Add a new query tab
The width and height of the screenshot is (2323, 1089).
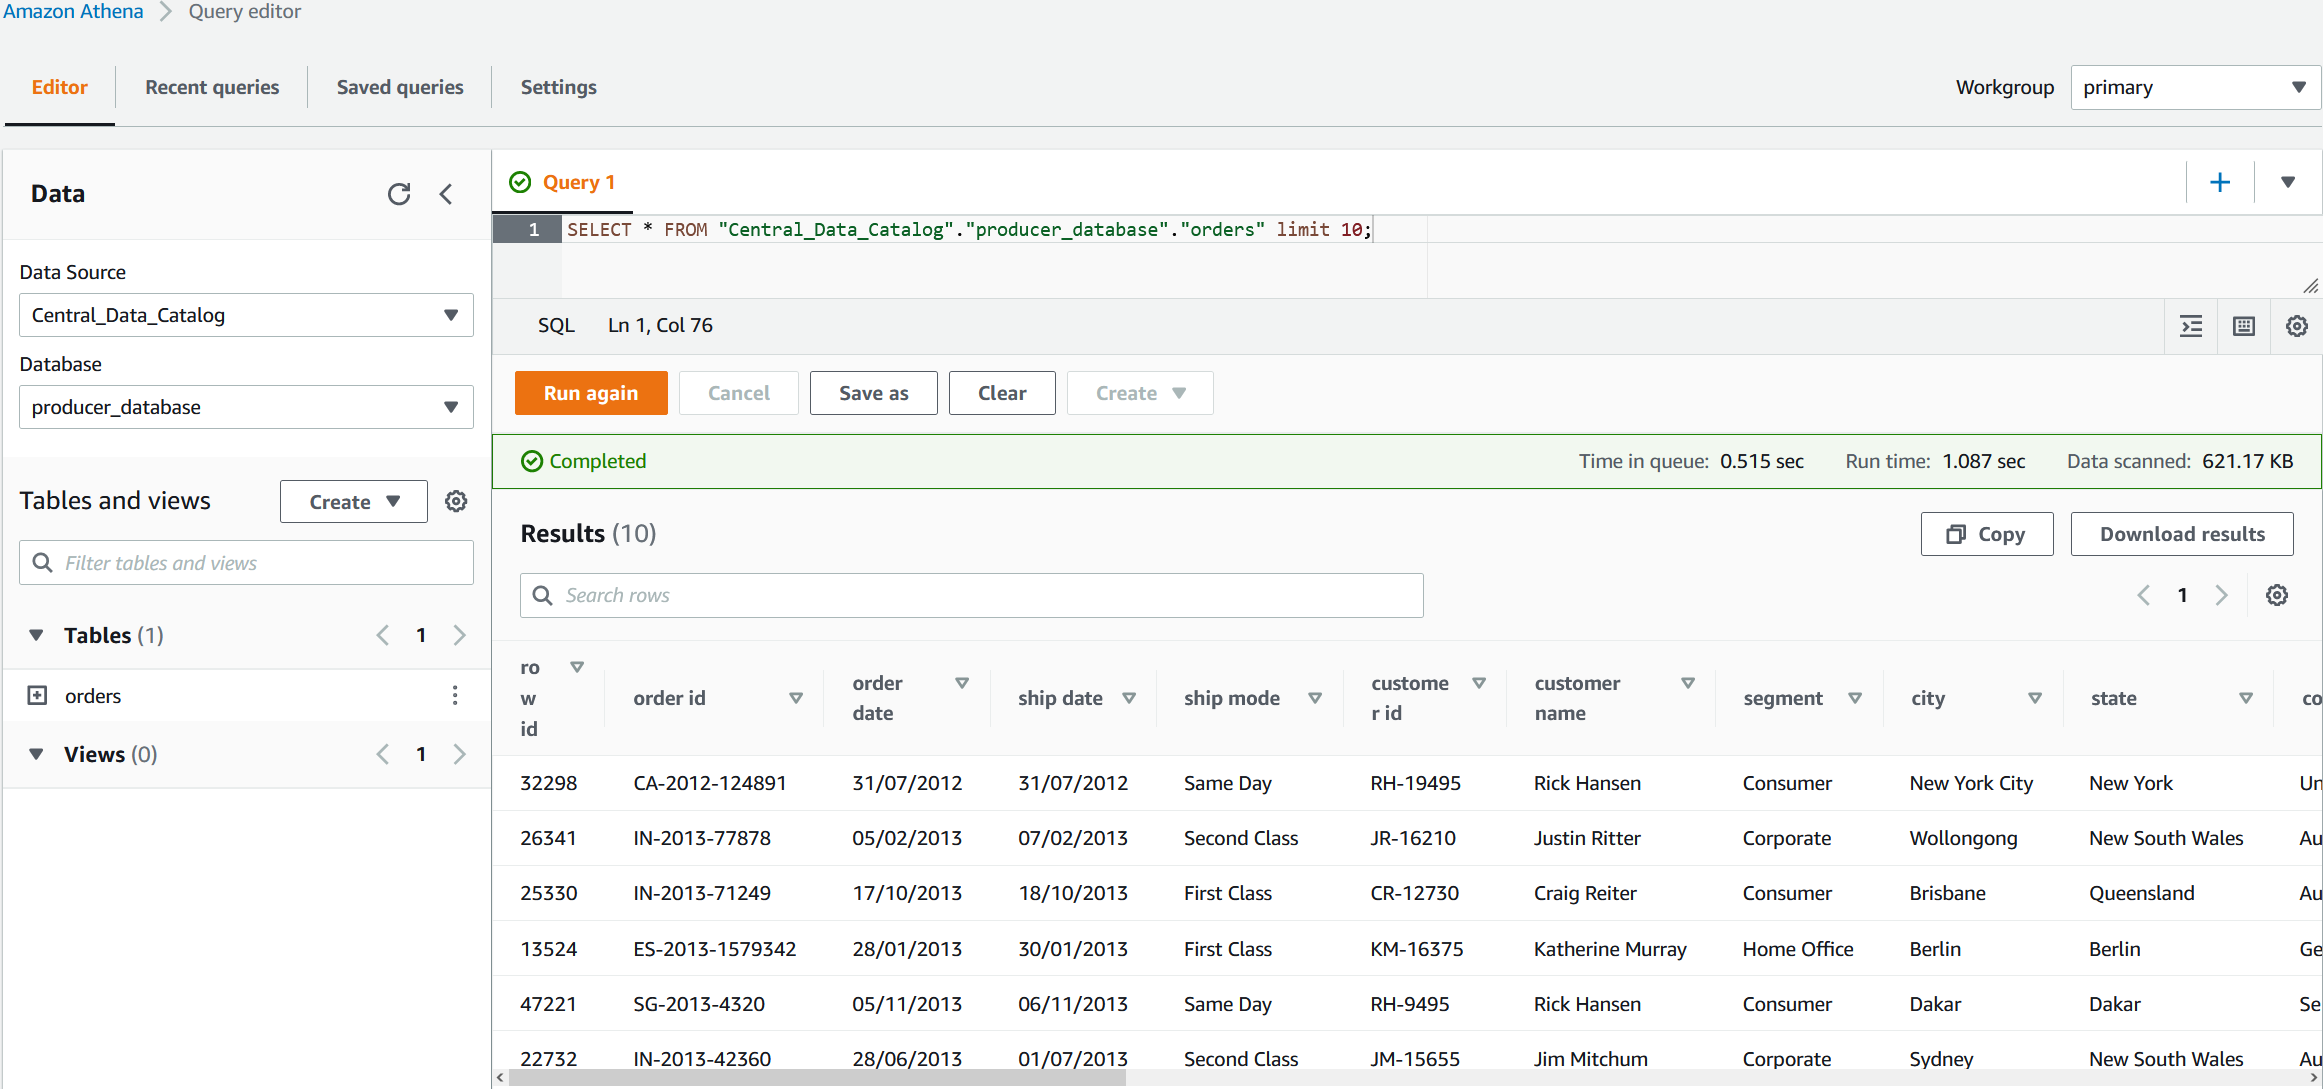2219,182
